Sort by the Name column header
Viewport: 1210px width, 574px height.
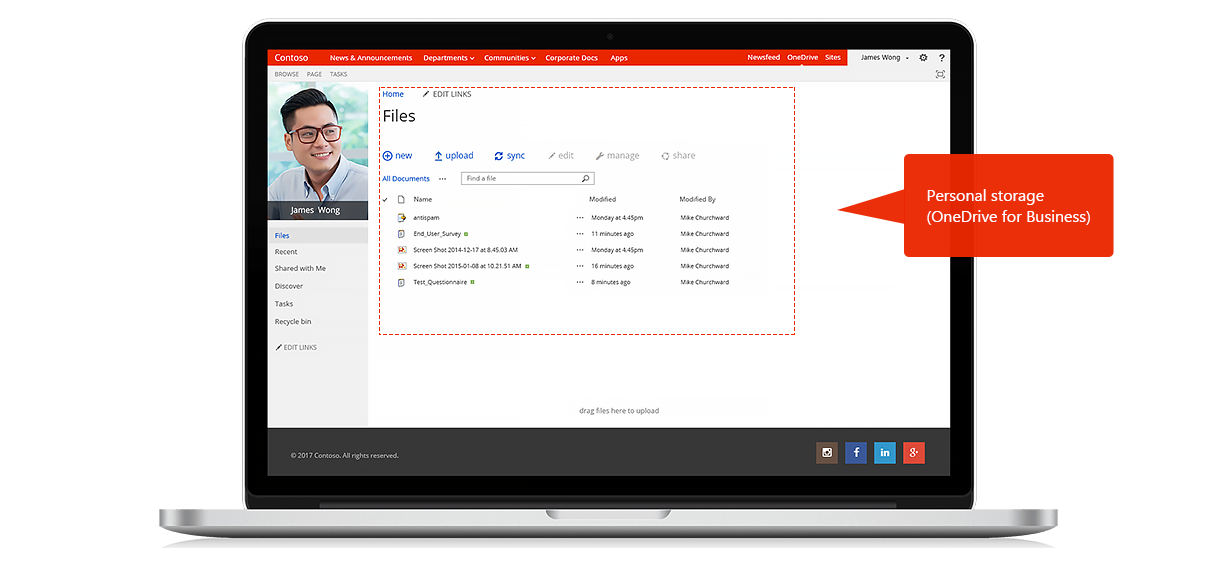click(x=423, y=199)
